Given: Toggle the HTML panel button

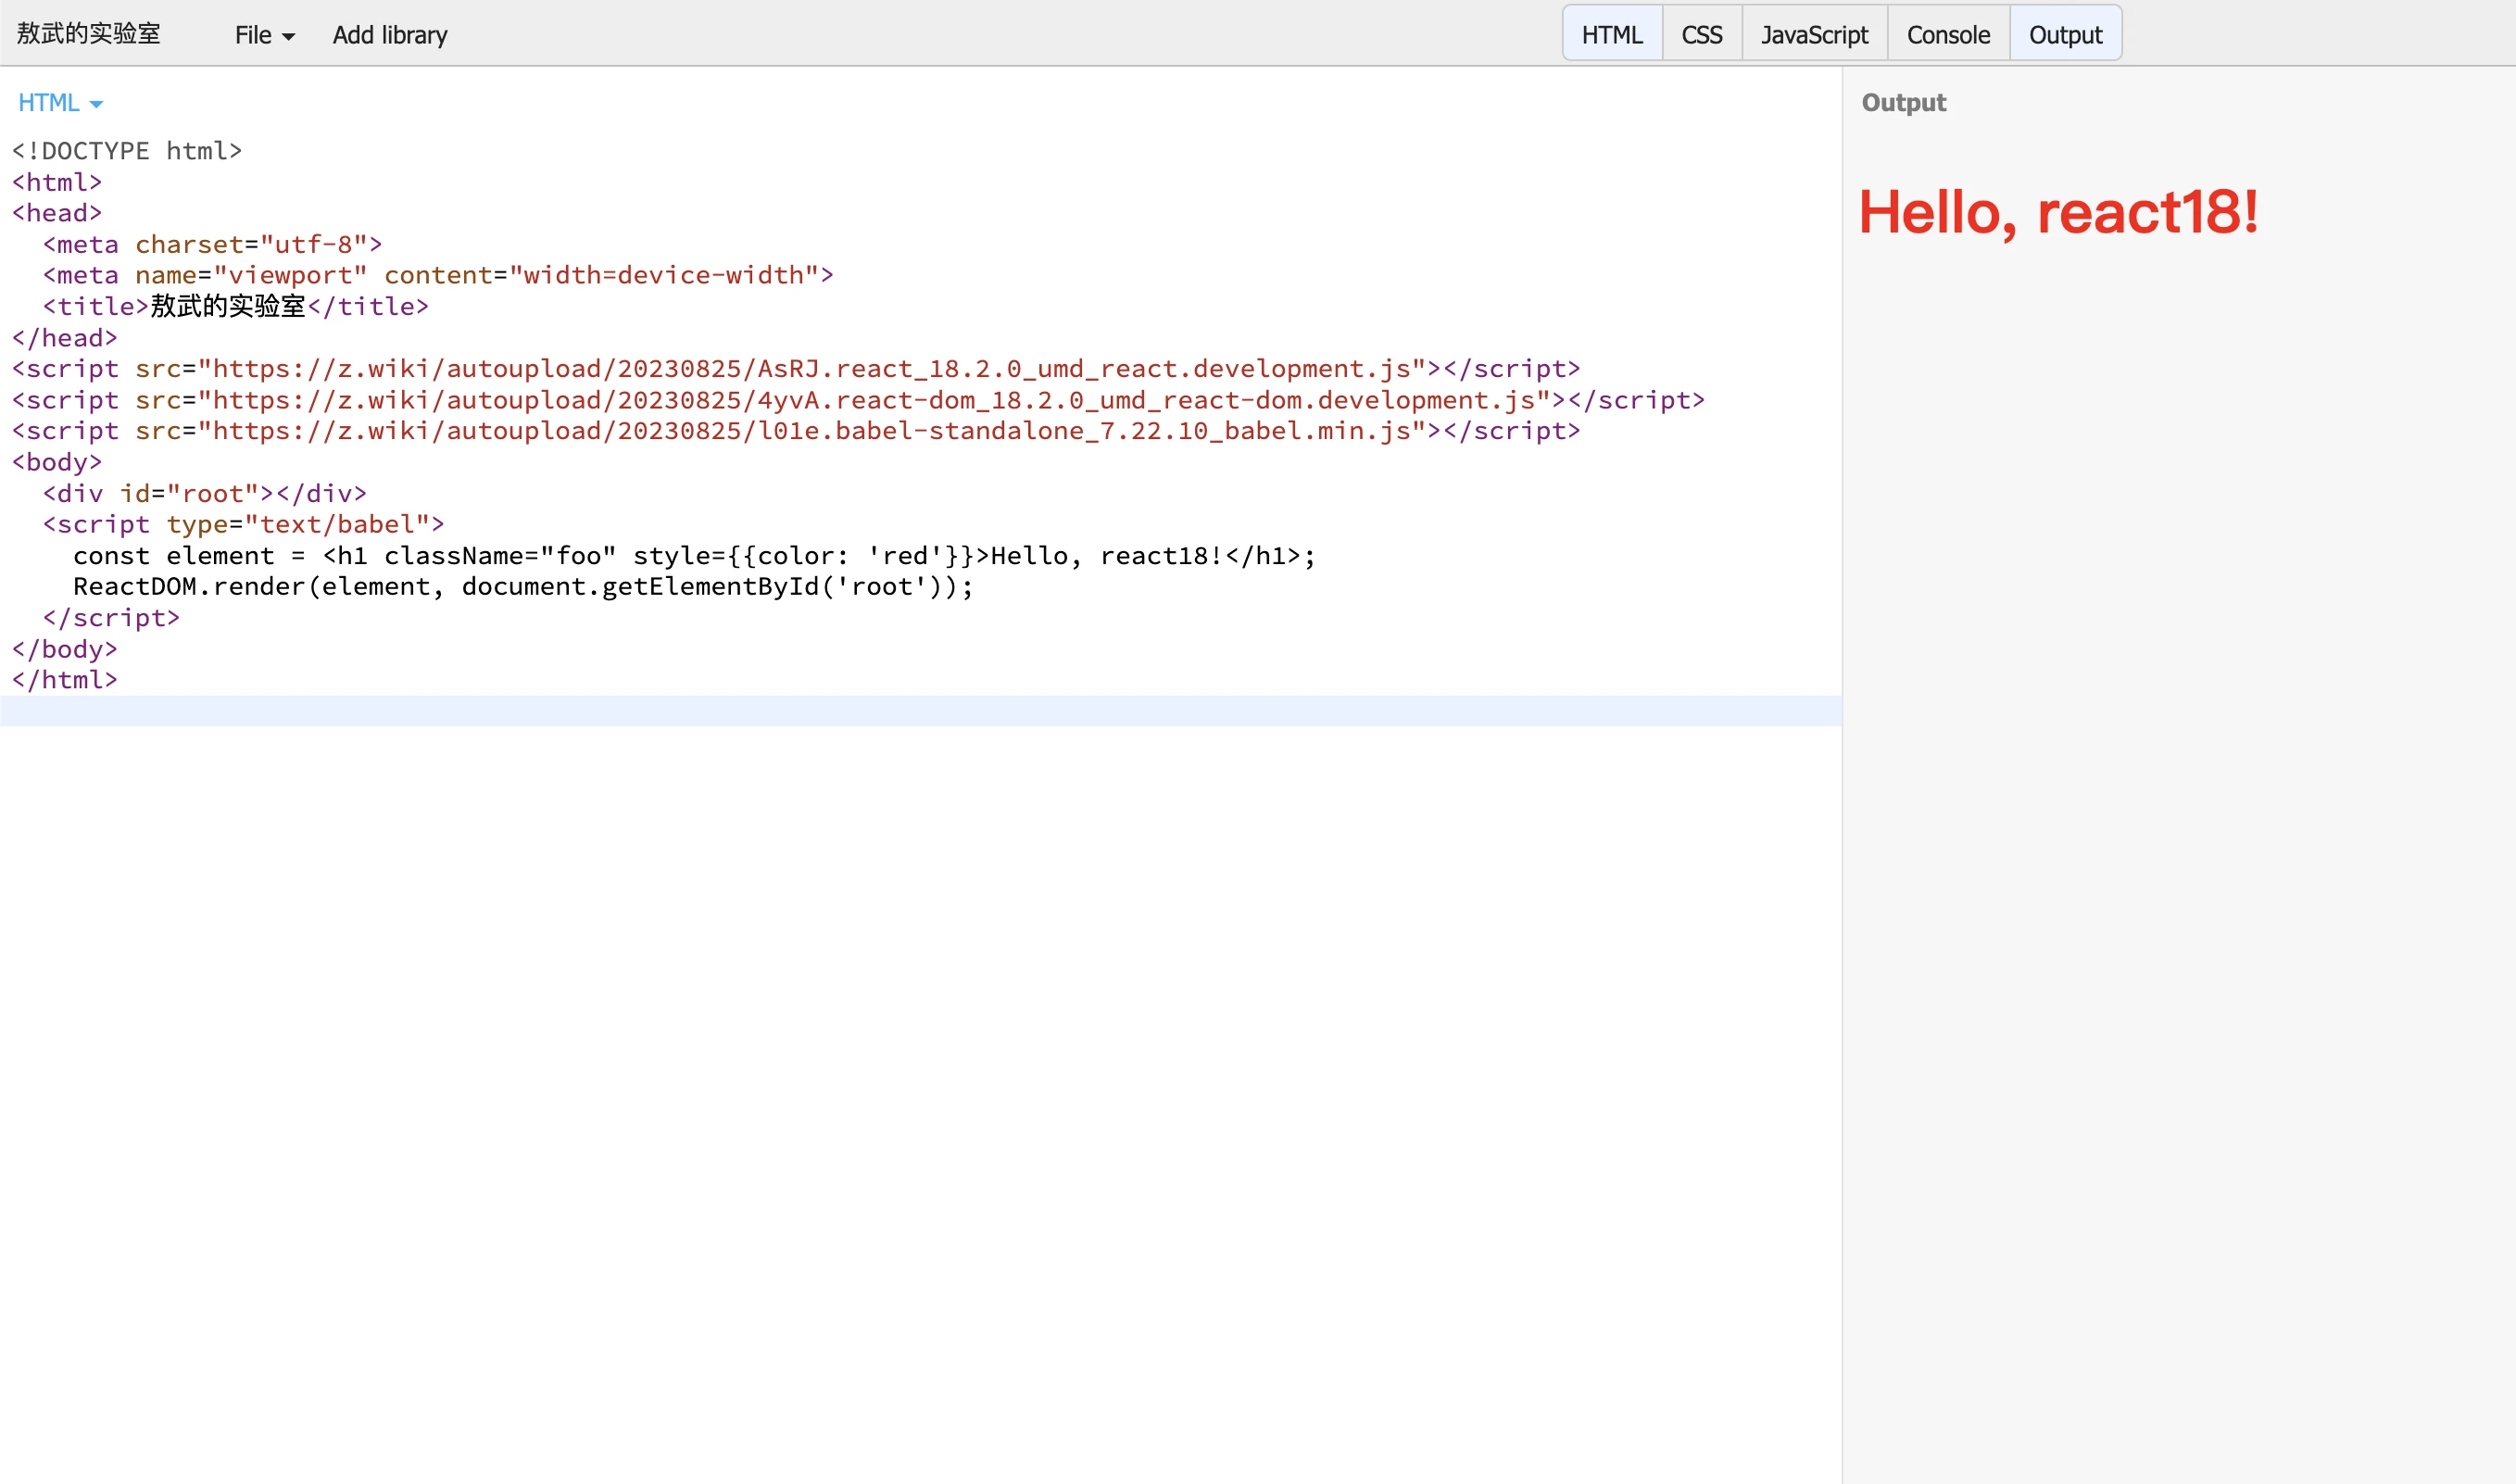Looking at the screenshot, I should coord(1612,34).
